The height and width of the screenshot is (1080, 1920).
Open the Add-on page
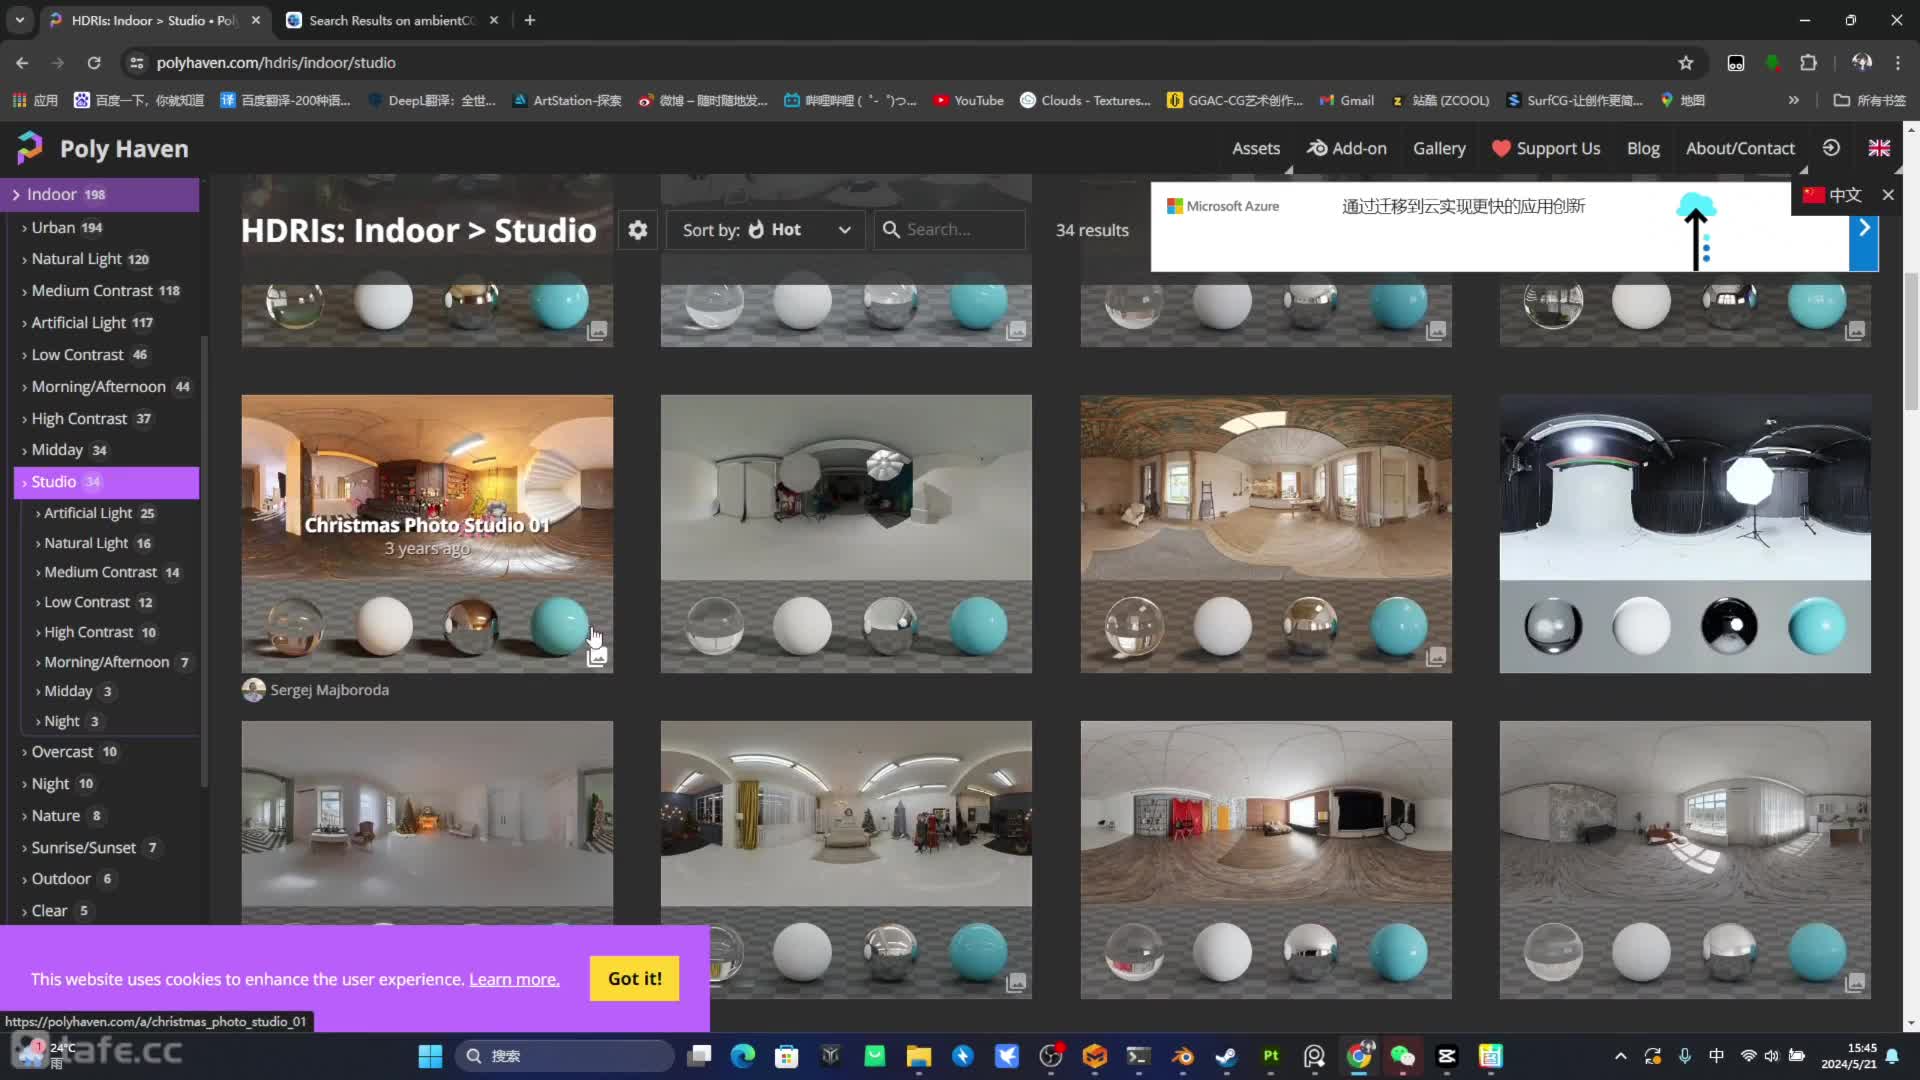[1347, 148]
